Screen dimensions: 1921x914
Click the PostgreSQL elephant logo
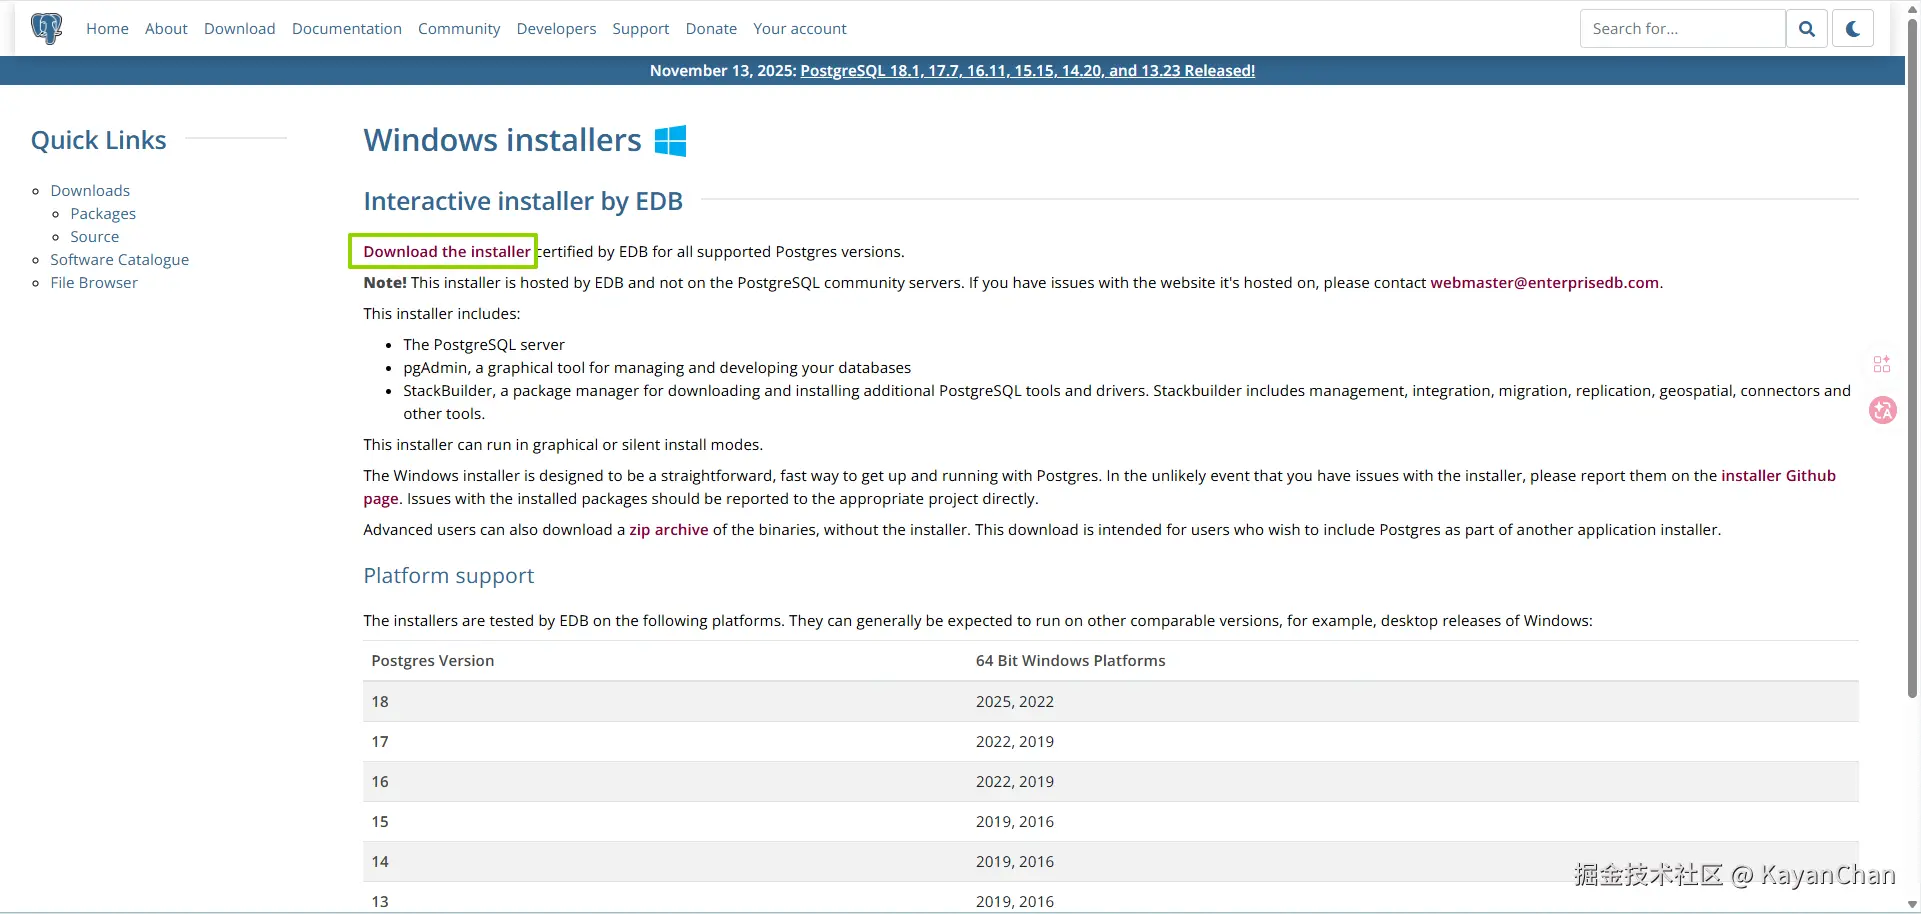tap(46, 28)
